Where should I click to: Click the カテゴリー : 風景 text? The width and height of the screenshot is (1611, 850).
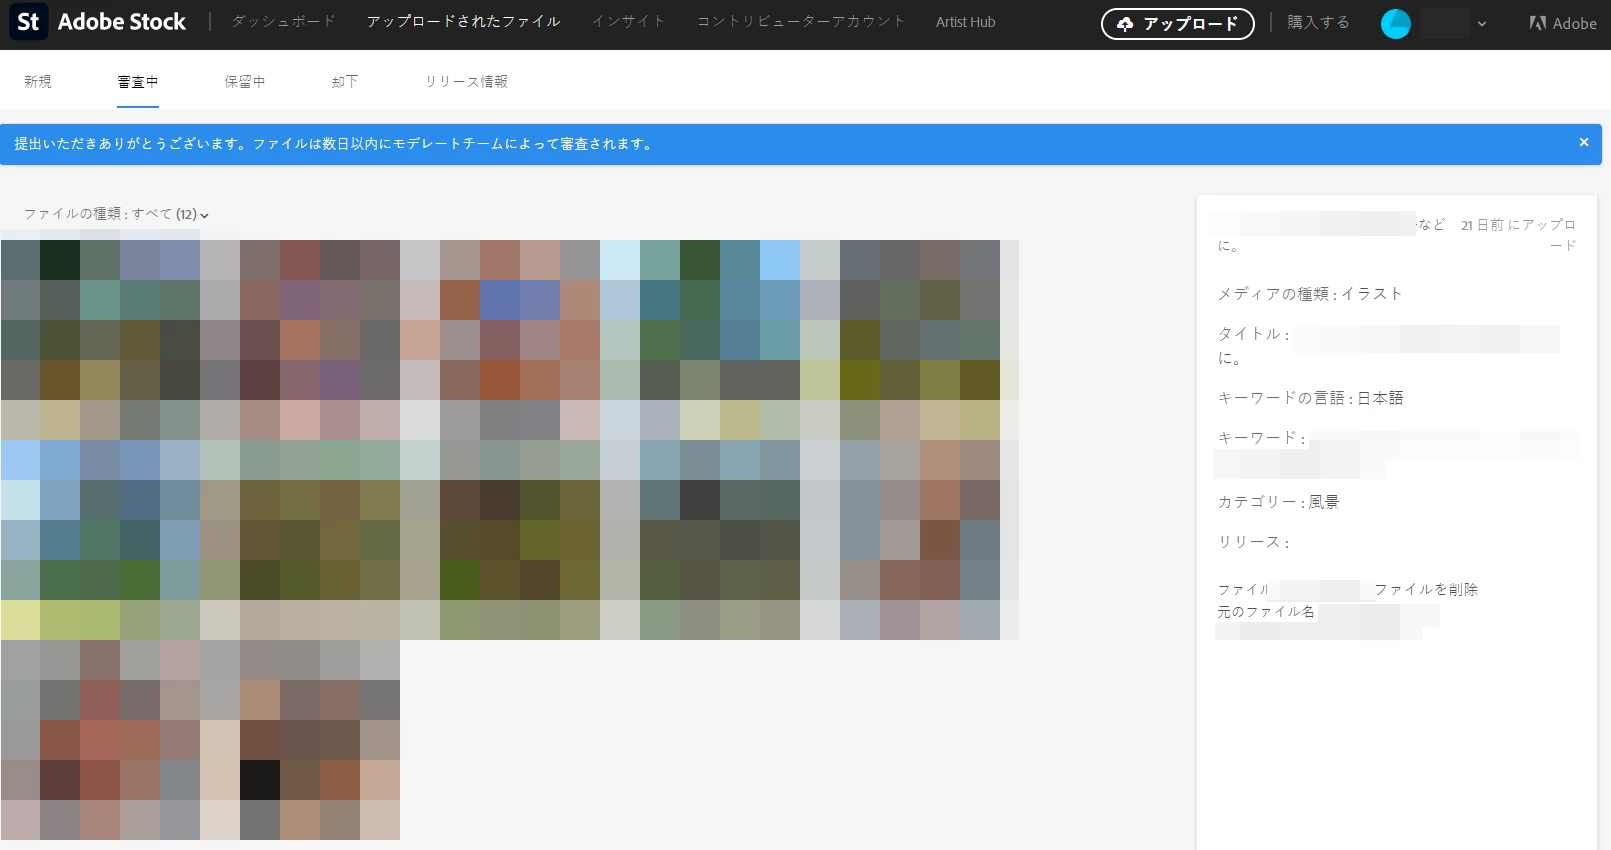click(1278, 502)
